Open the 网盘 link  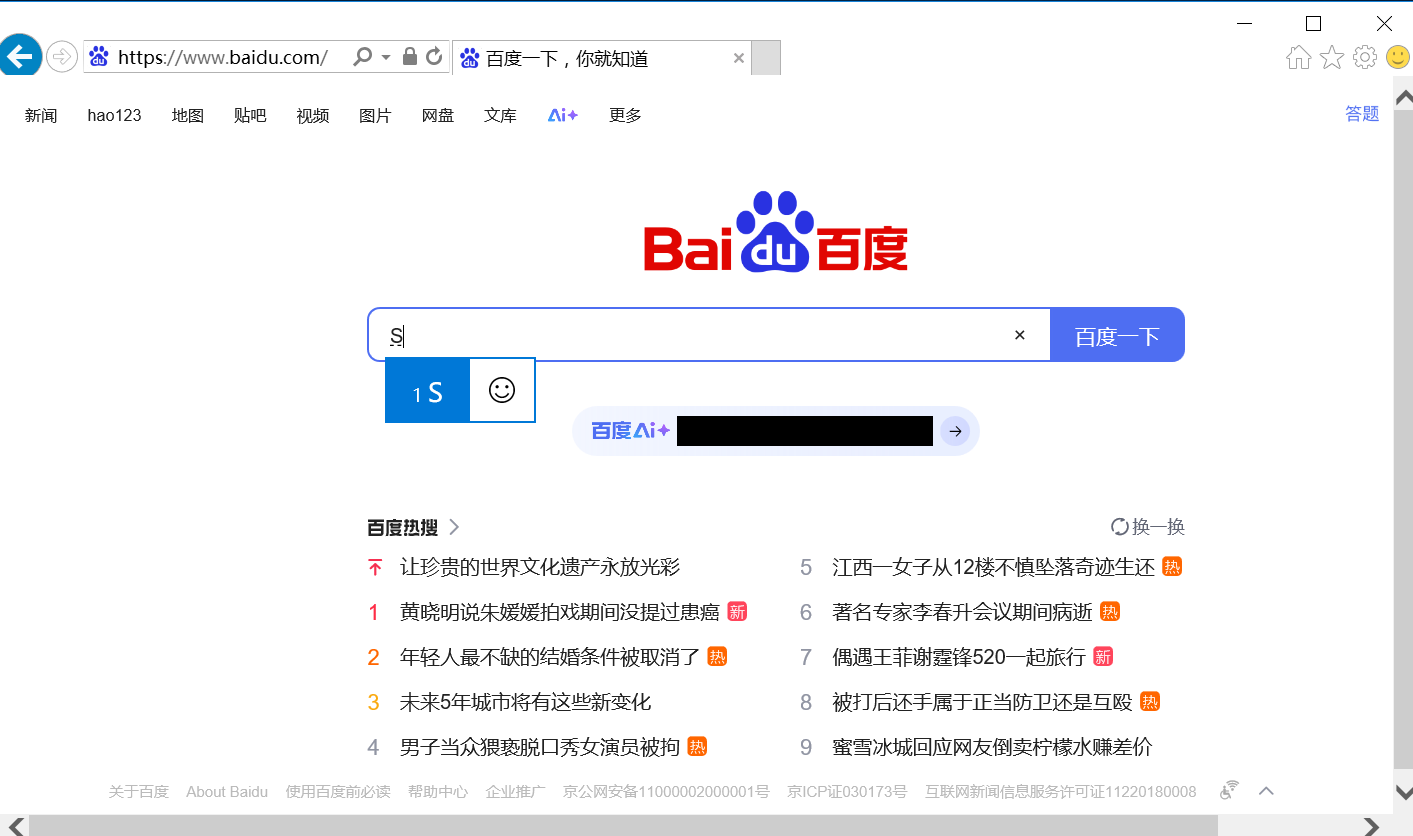pos(438,115)
